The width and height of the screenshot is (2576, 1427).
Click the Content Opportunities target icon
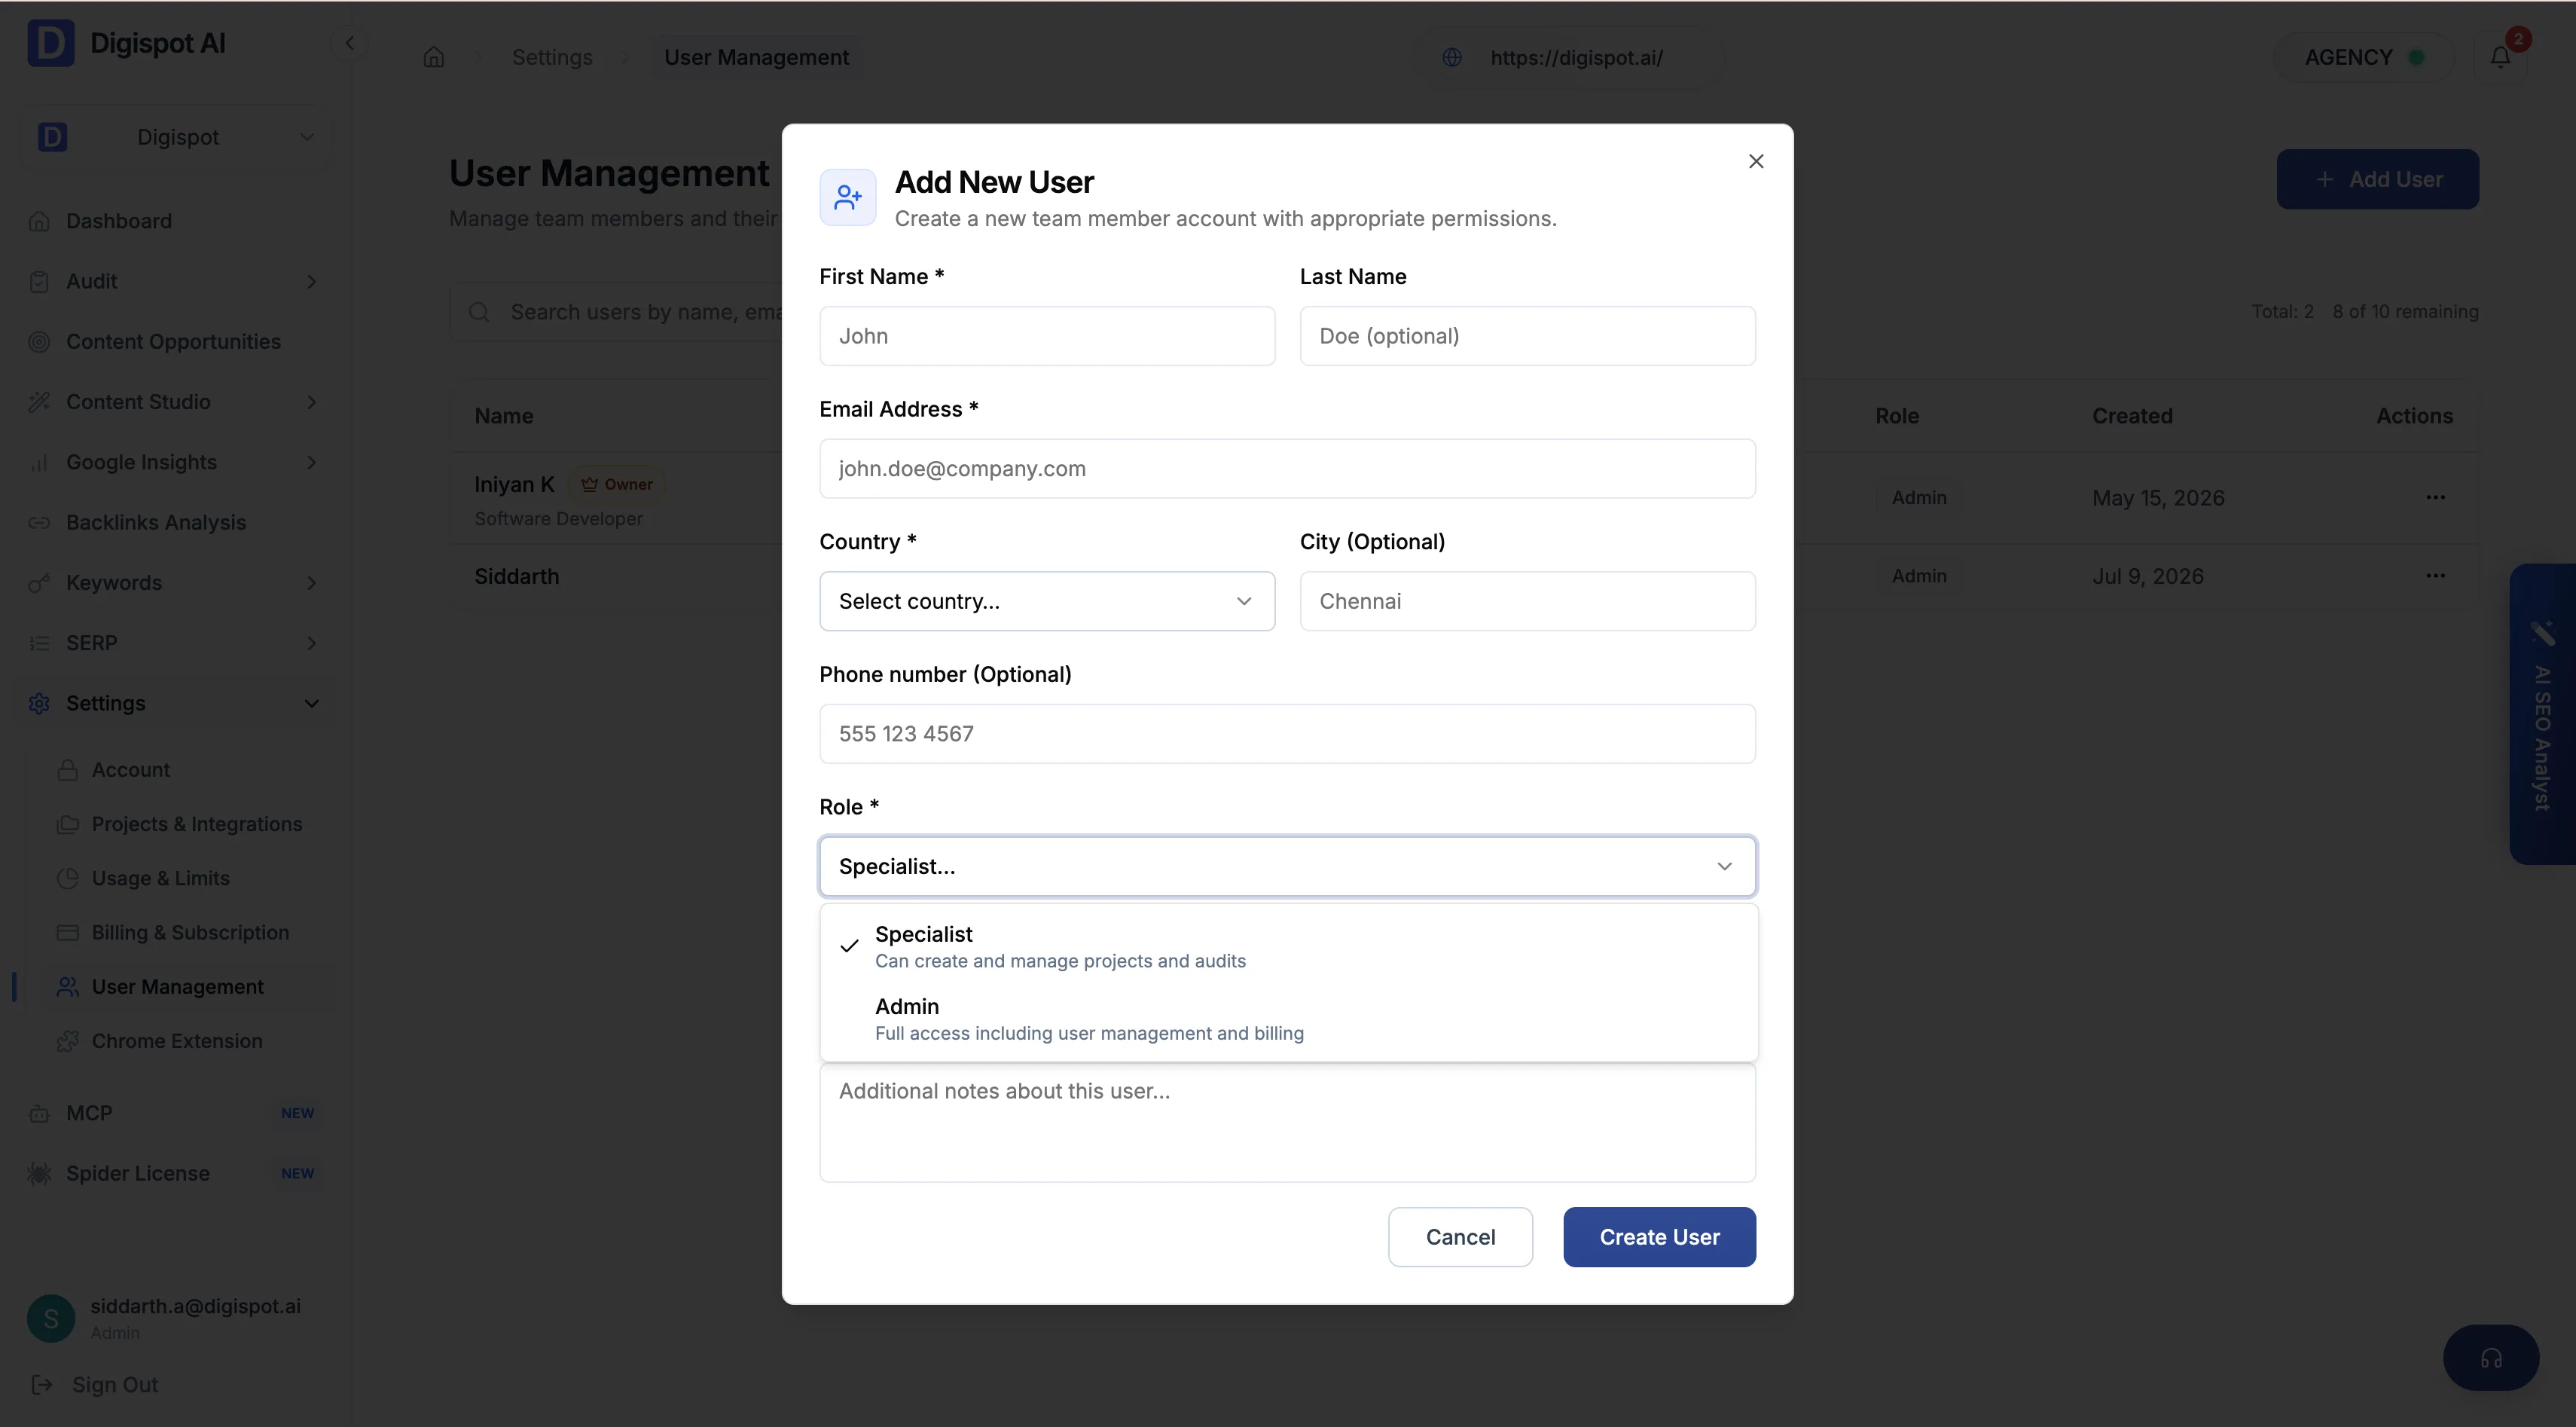[39, 341]
